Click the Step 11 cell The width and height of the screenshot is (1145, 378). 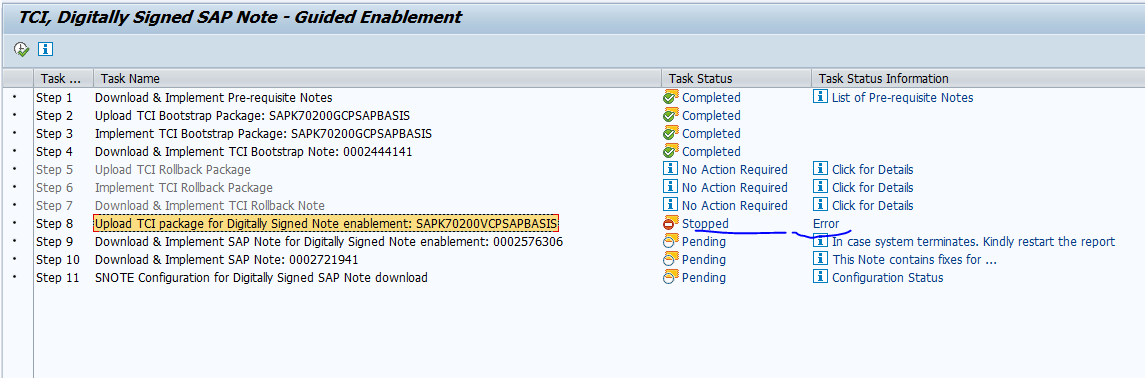(x=58, y=278)
